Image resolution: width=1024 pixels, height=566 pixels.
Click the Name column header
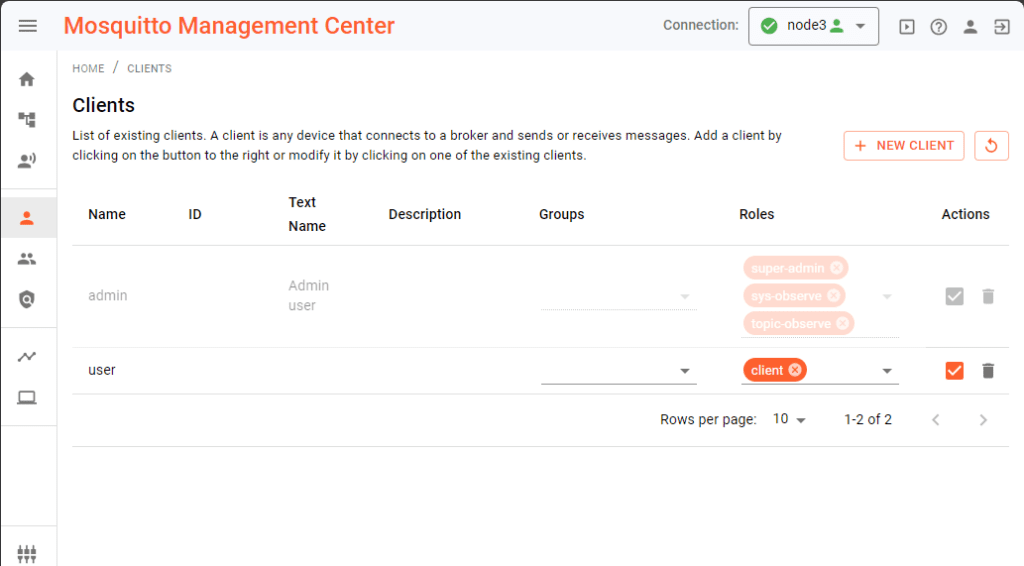pos(107,214)
